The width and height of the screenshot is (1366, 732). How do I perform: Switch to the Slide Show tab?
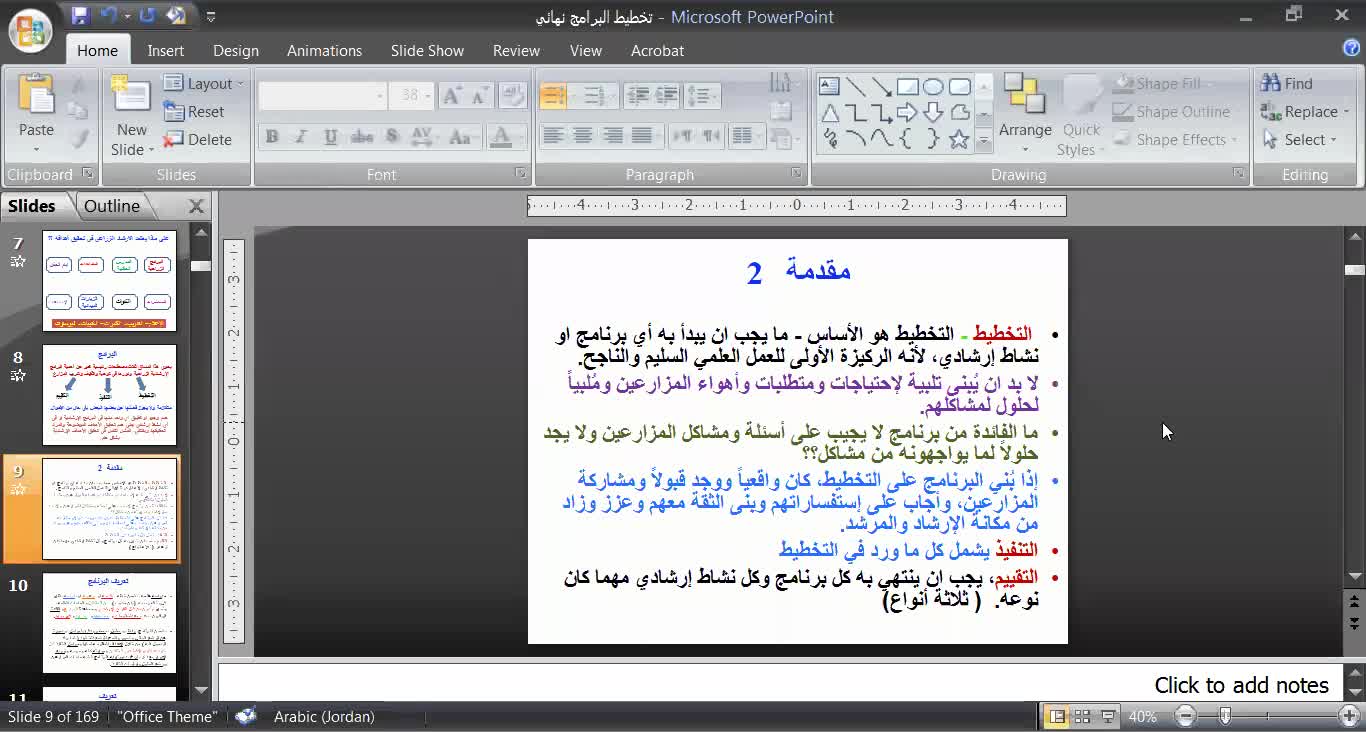[x=427, y=51]
